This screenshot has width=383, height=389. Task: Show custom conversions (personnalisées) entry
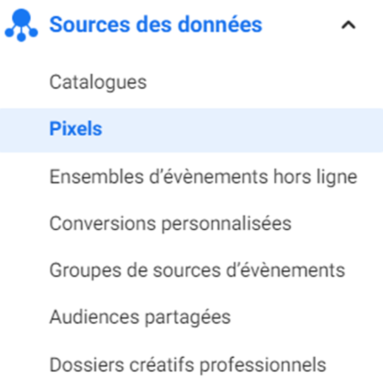tap(170, 223)
